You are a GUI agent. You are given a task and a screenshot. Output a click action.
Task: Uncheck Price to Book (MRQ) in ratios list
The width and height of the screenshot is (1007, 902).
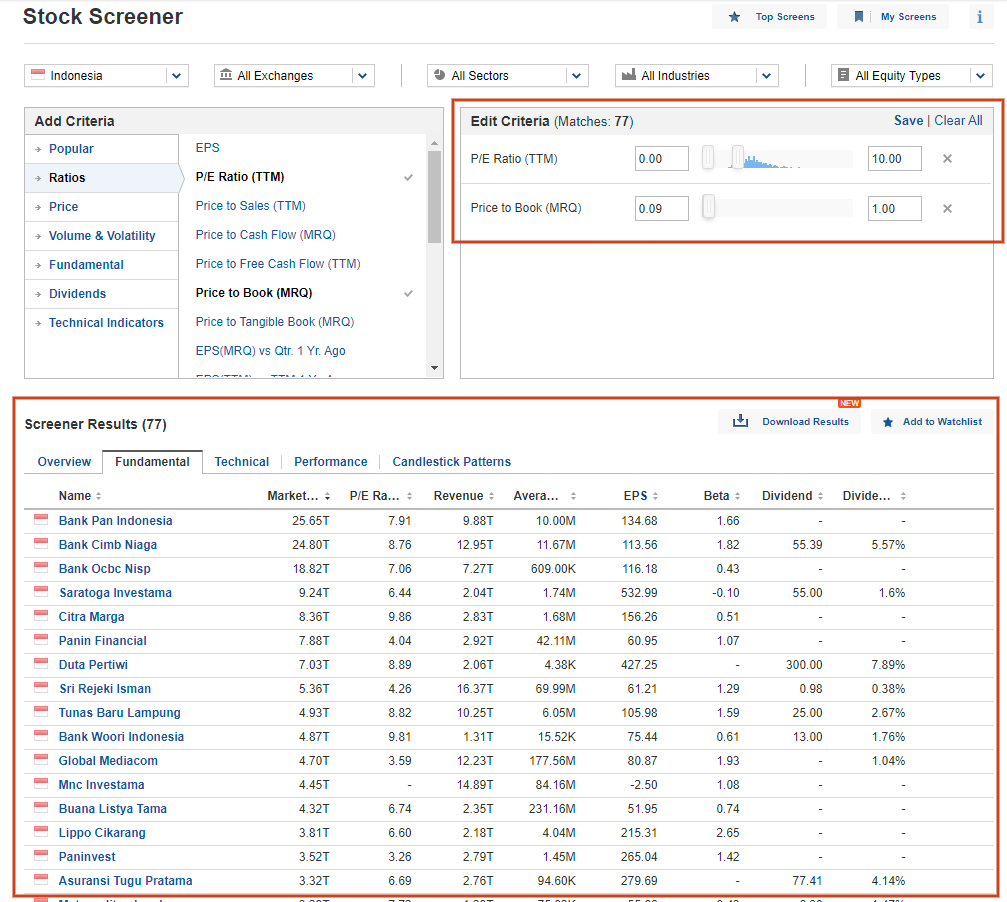[x=408, y=293]
